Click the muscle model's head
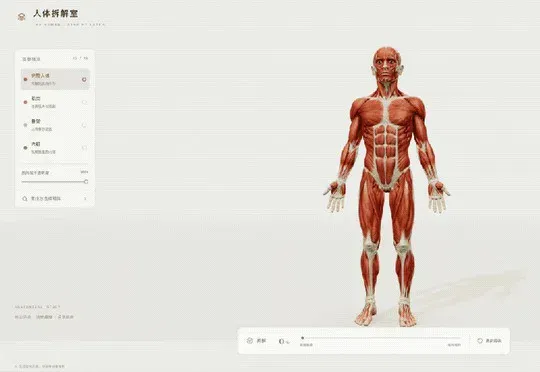540x372 pixels. pyautogui.click(x=387, y=64)
